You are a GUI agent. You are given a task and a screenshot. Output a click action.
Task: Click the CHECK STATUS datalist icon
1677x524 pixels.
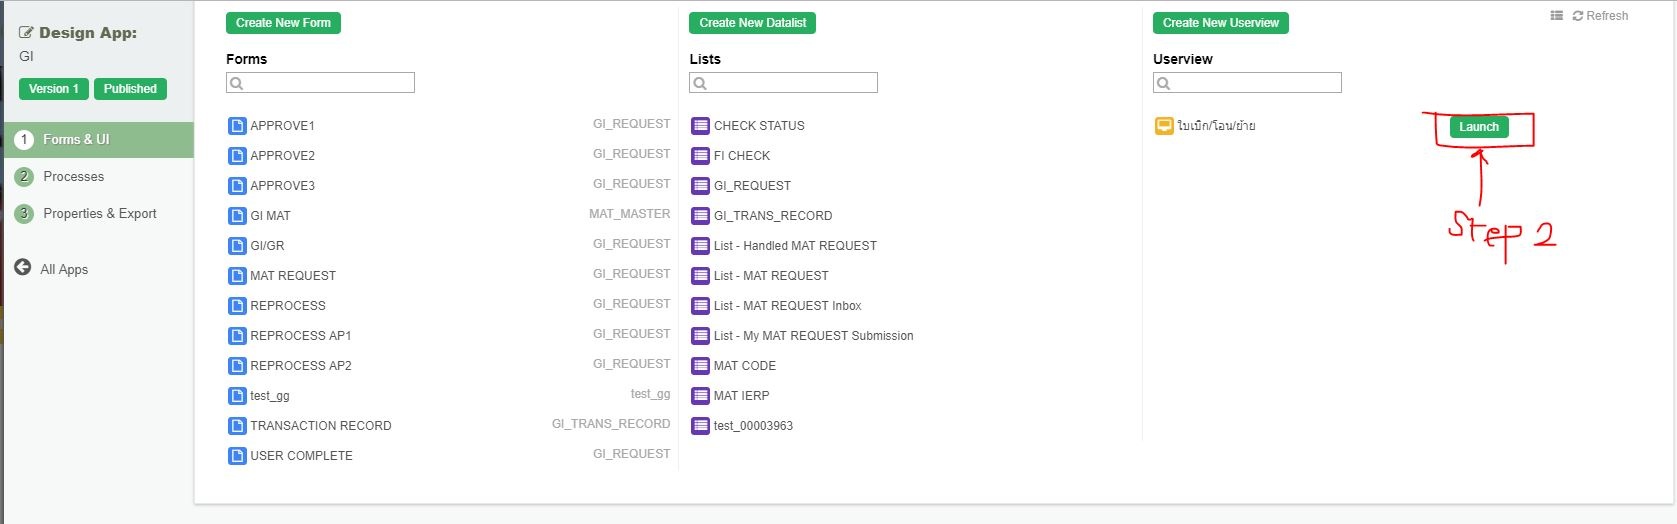tap(701, 126)
